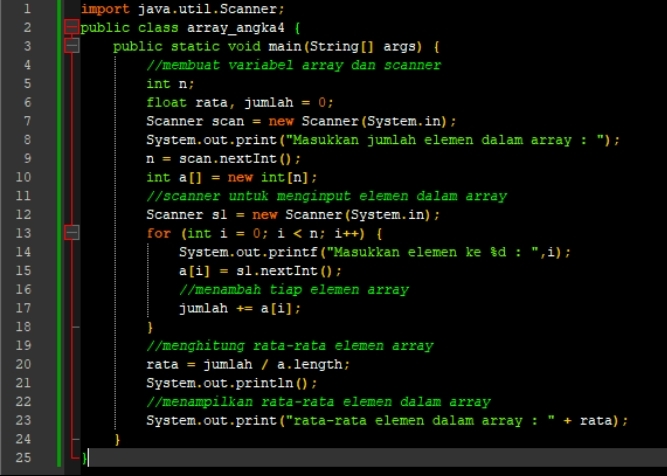
Task: Click the Scanner s1 declaration line
Action: tap(292, 215)
